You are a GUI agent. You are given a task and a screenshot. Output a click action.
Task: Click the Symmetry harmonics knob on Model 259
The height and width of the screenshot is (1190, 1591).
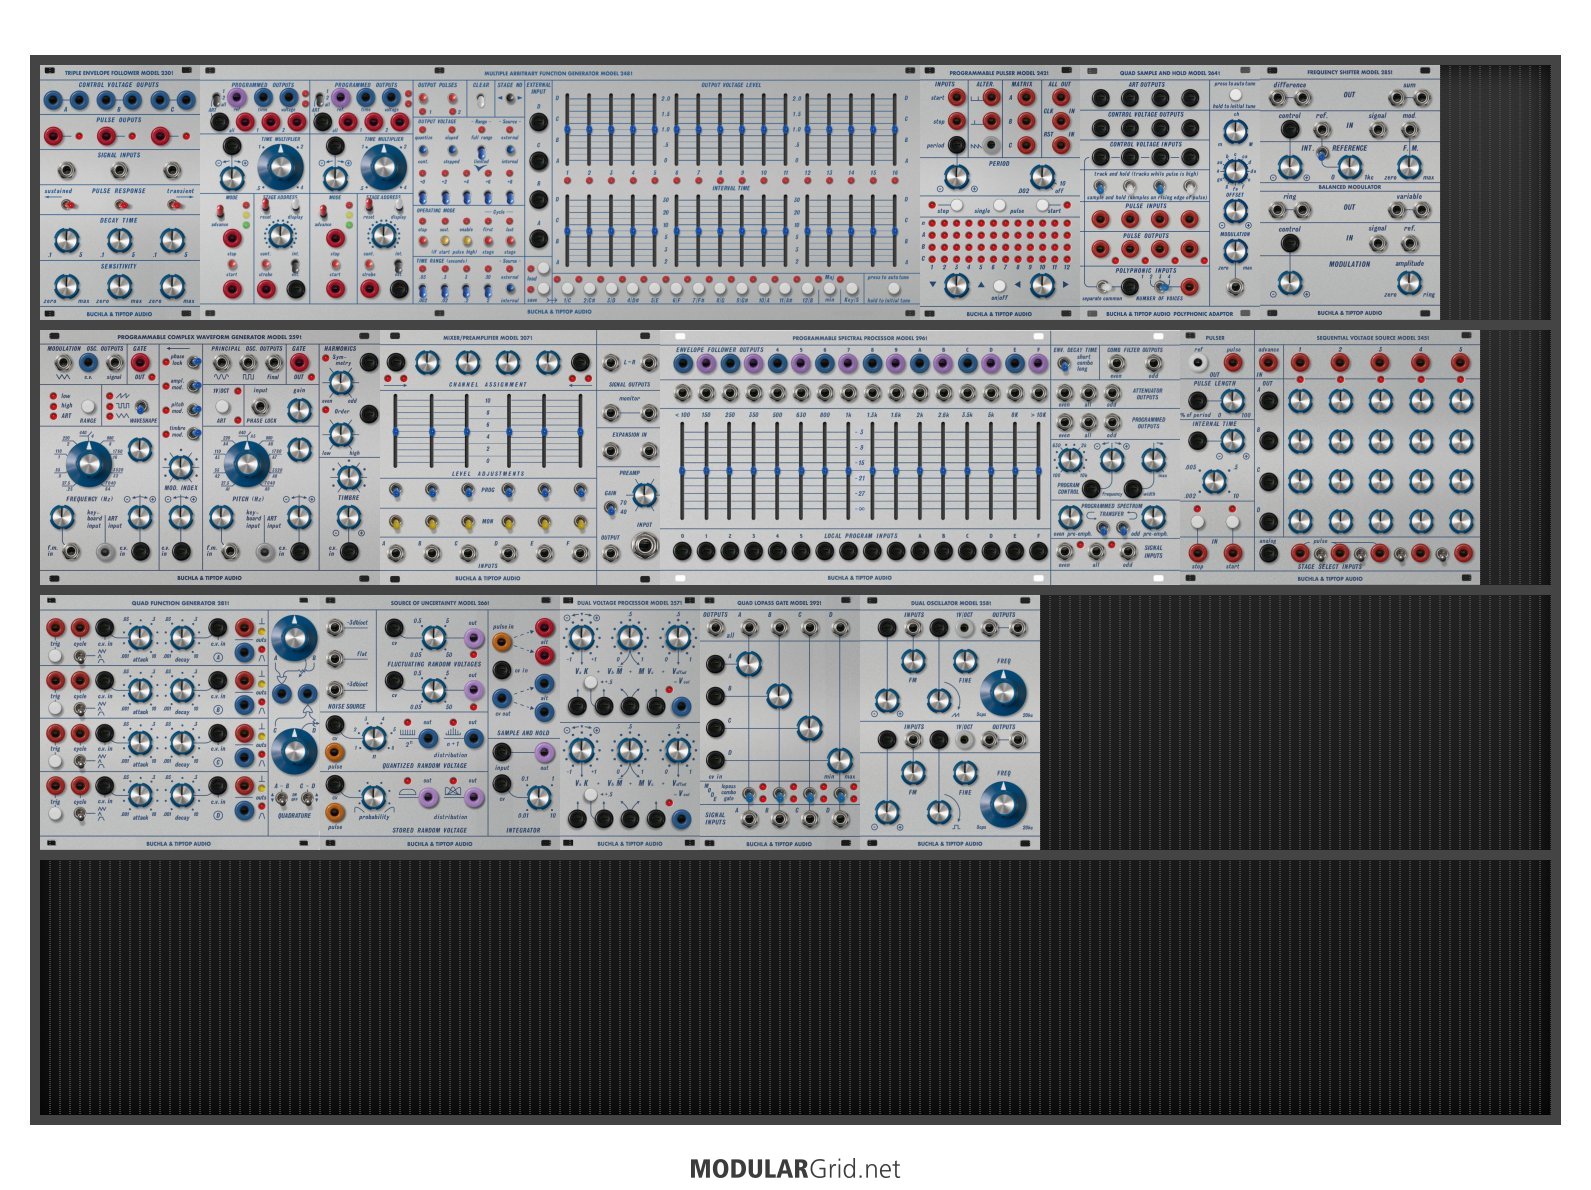coord(341,382)
